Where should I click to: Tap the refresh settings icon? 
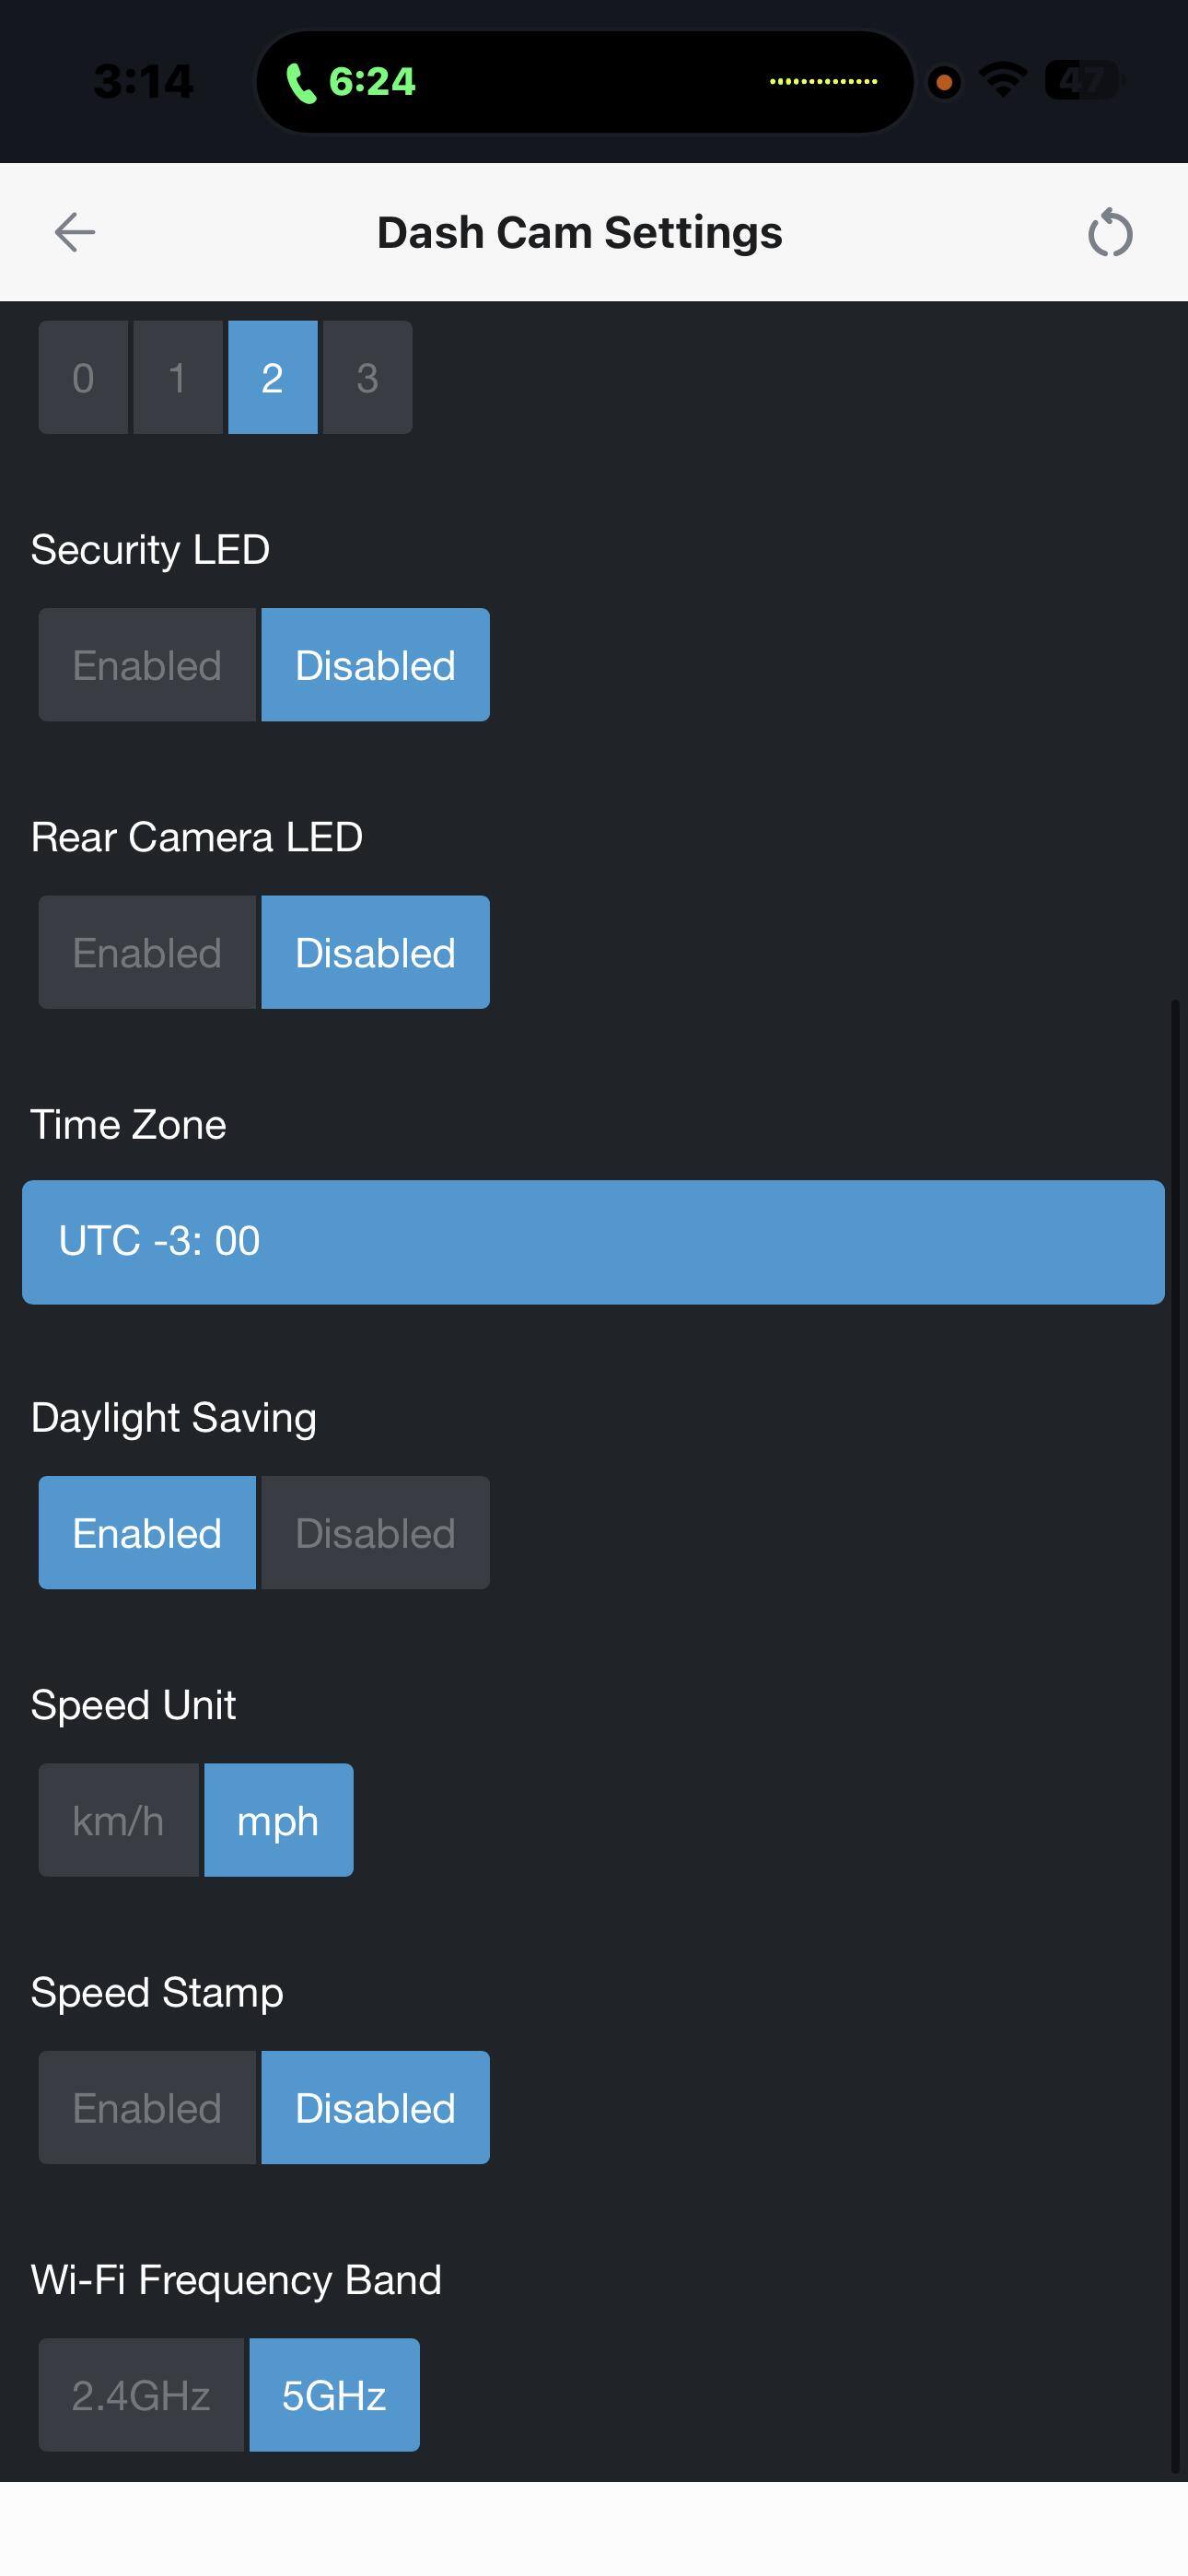[x=1109, y=233]
